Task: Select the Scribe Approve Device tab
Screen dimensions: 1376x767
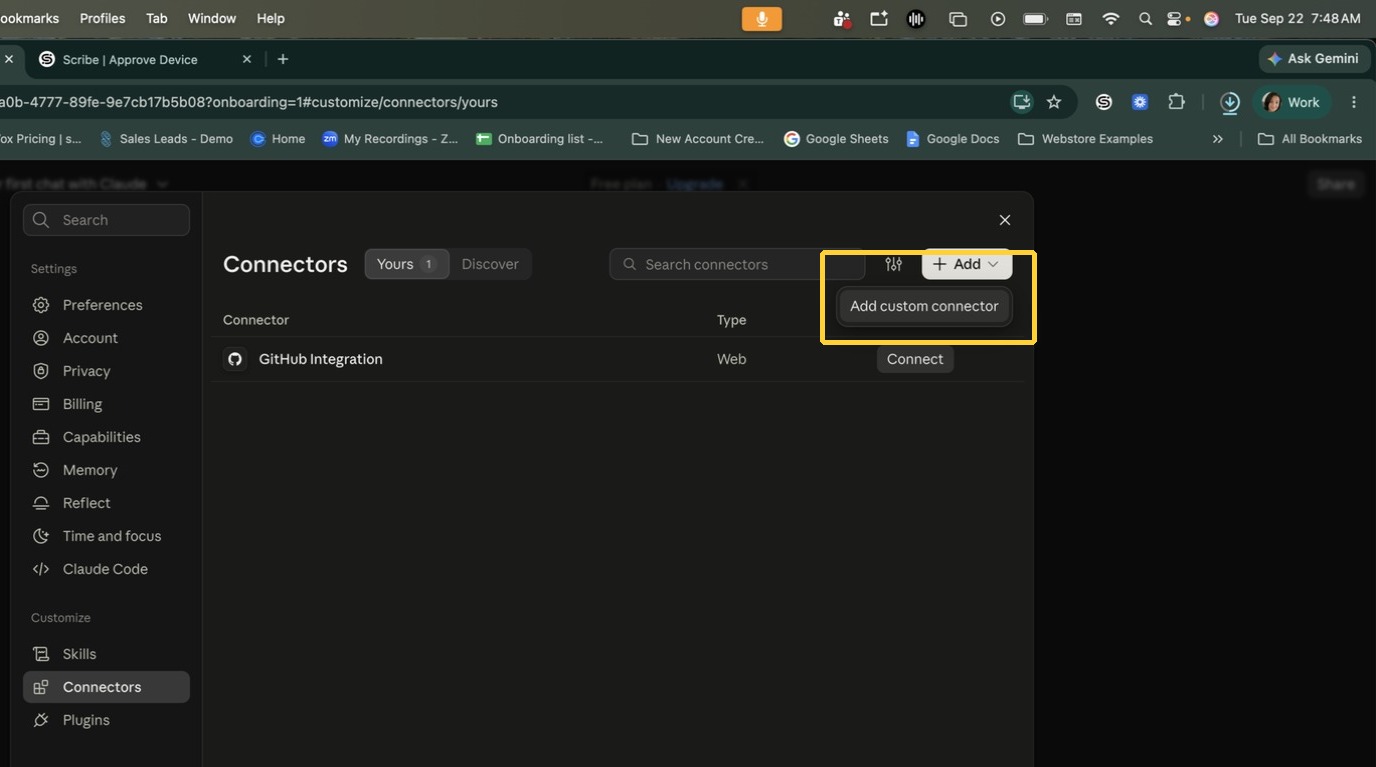Action: coord(145,59)
